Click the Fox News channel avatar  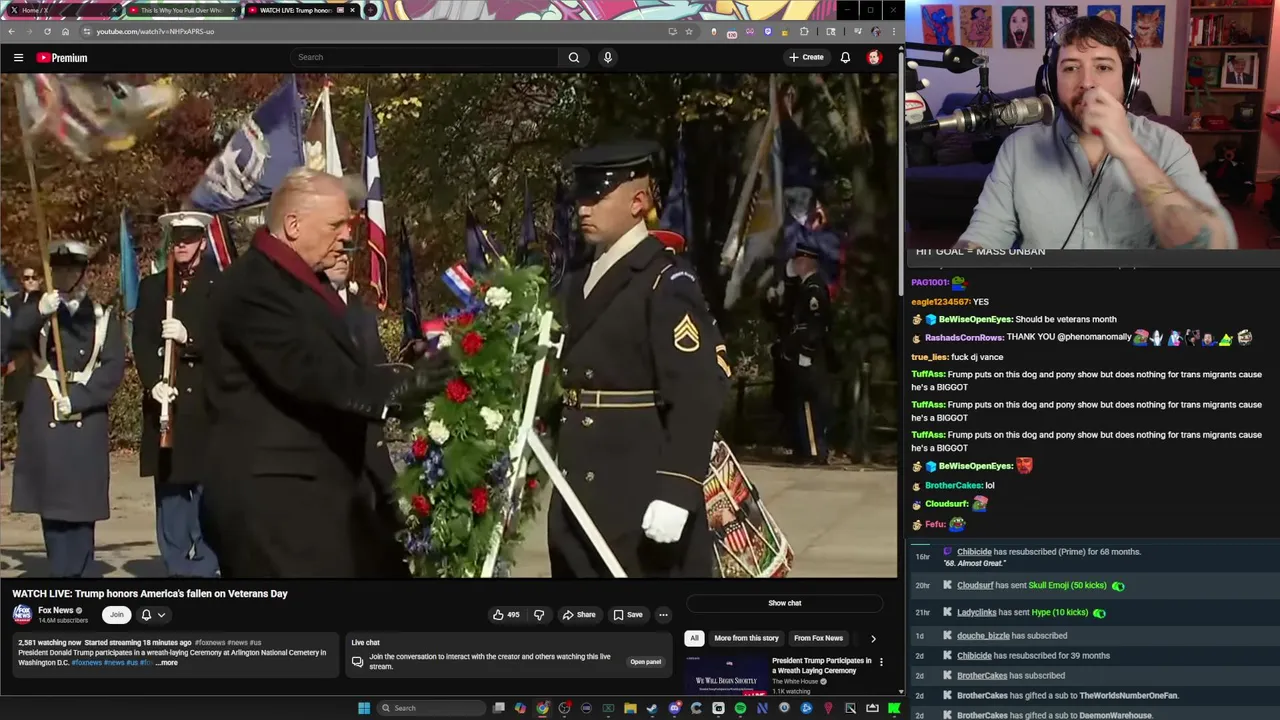click(22, 615)
